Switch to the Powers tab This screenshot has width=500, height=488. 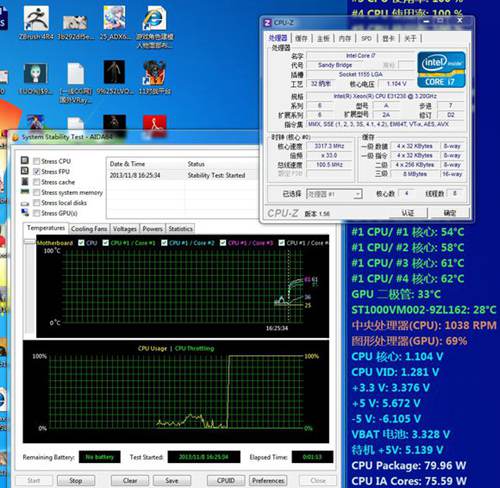click(x=152, y=229)
